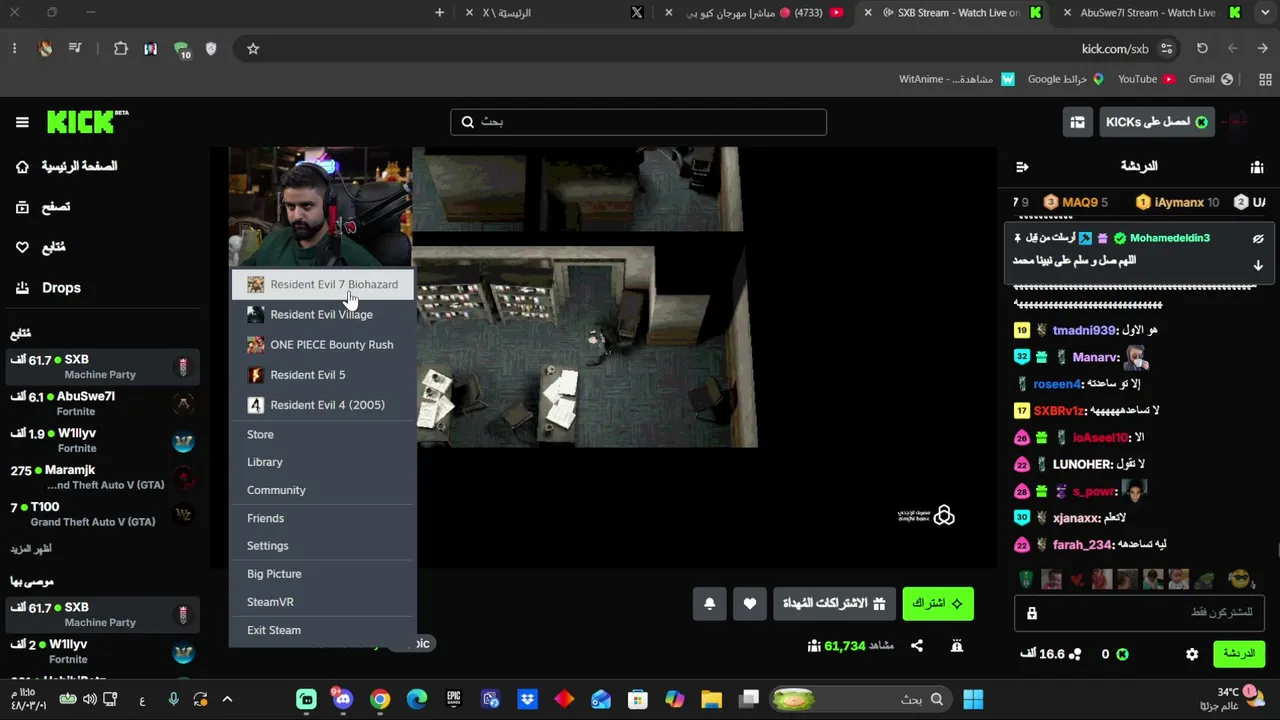Click the report icon under the stream
This screenshot has height=720, width=1280.
(x=957, y=646)
